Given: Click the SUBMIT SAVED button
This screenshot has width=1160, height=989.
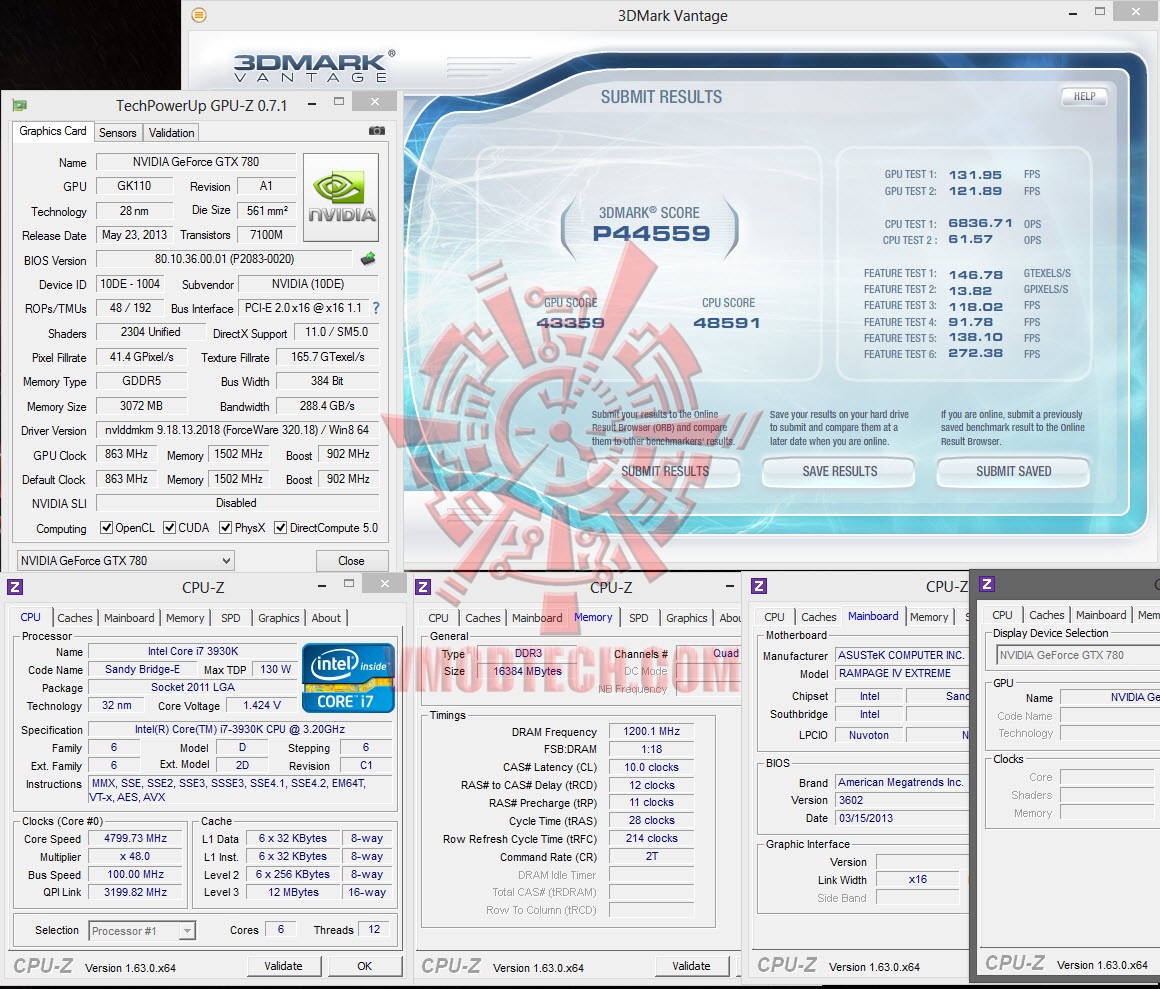Looking at the screenshot, I should [x=1014, y=471].
